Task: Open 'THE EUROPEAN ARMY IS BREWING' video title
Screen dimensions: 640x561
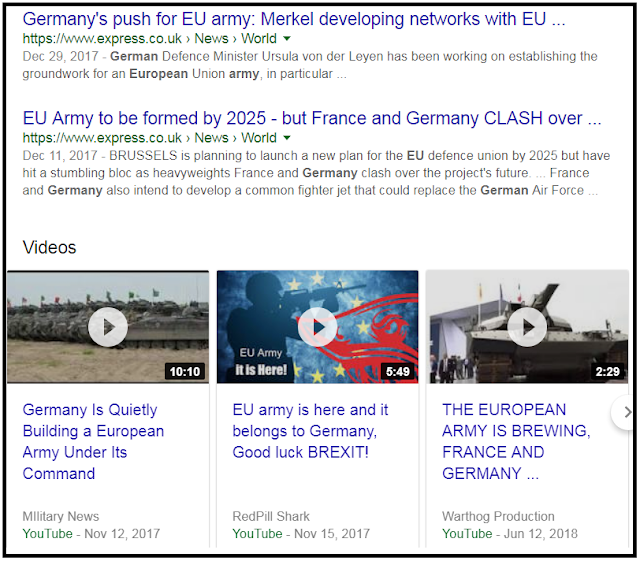Action: (x=516, y=441)
